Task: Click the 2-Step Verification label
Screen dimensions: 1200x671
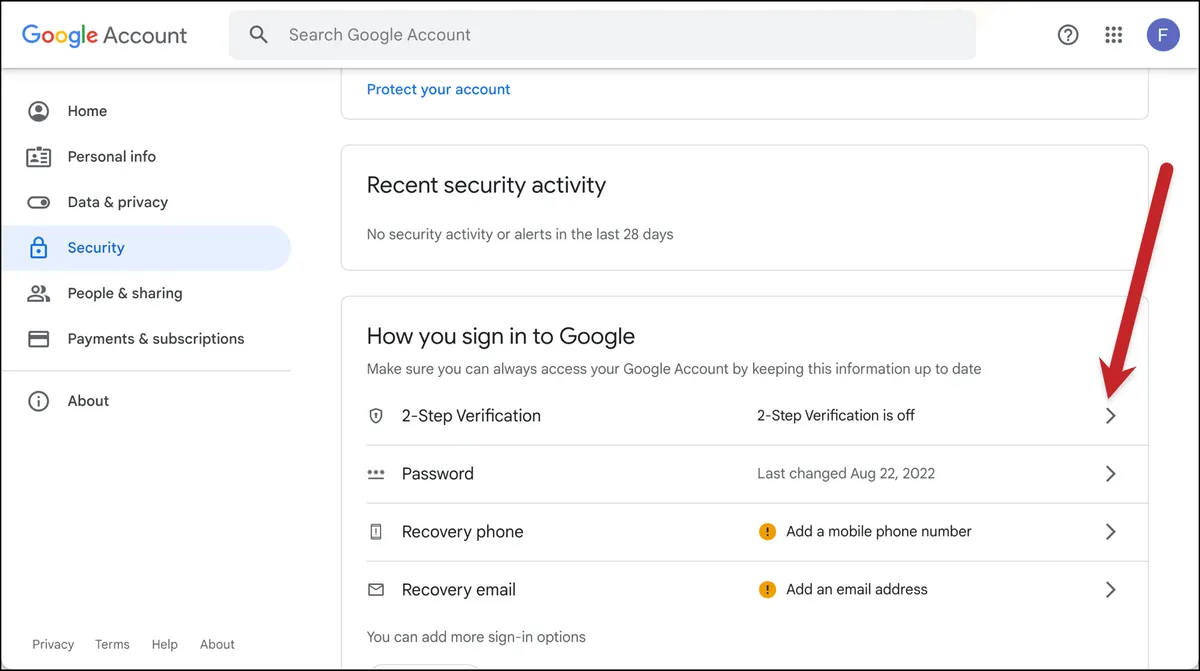Action: [471, 416]
